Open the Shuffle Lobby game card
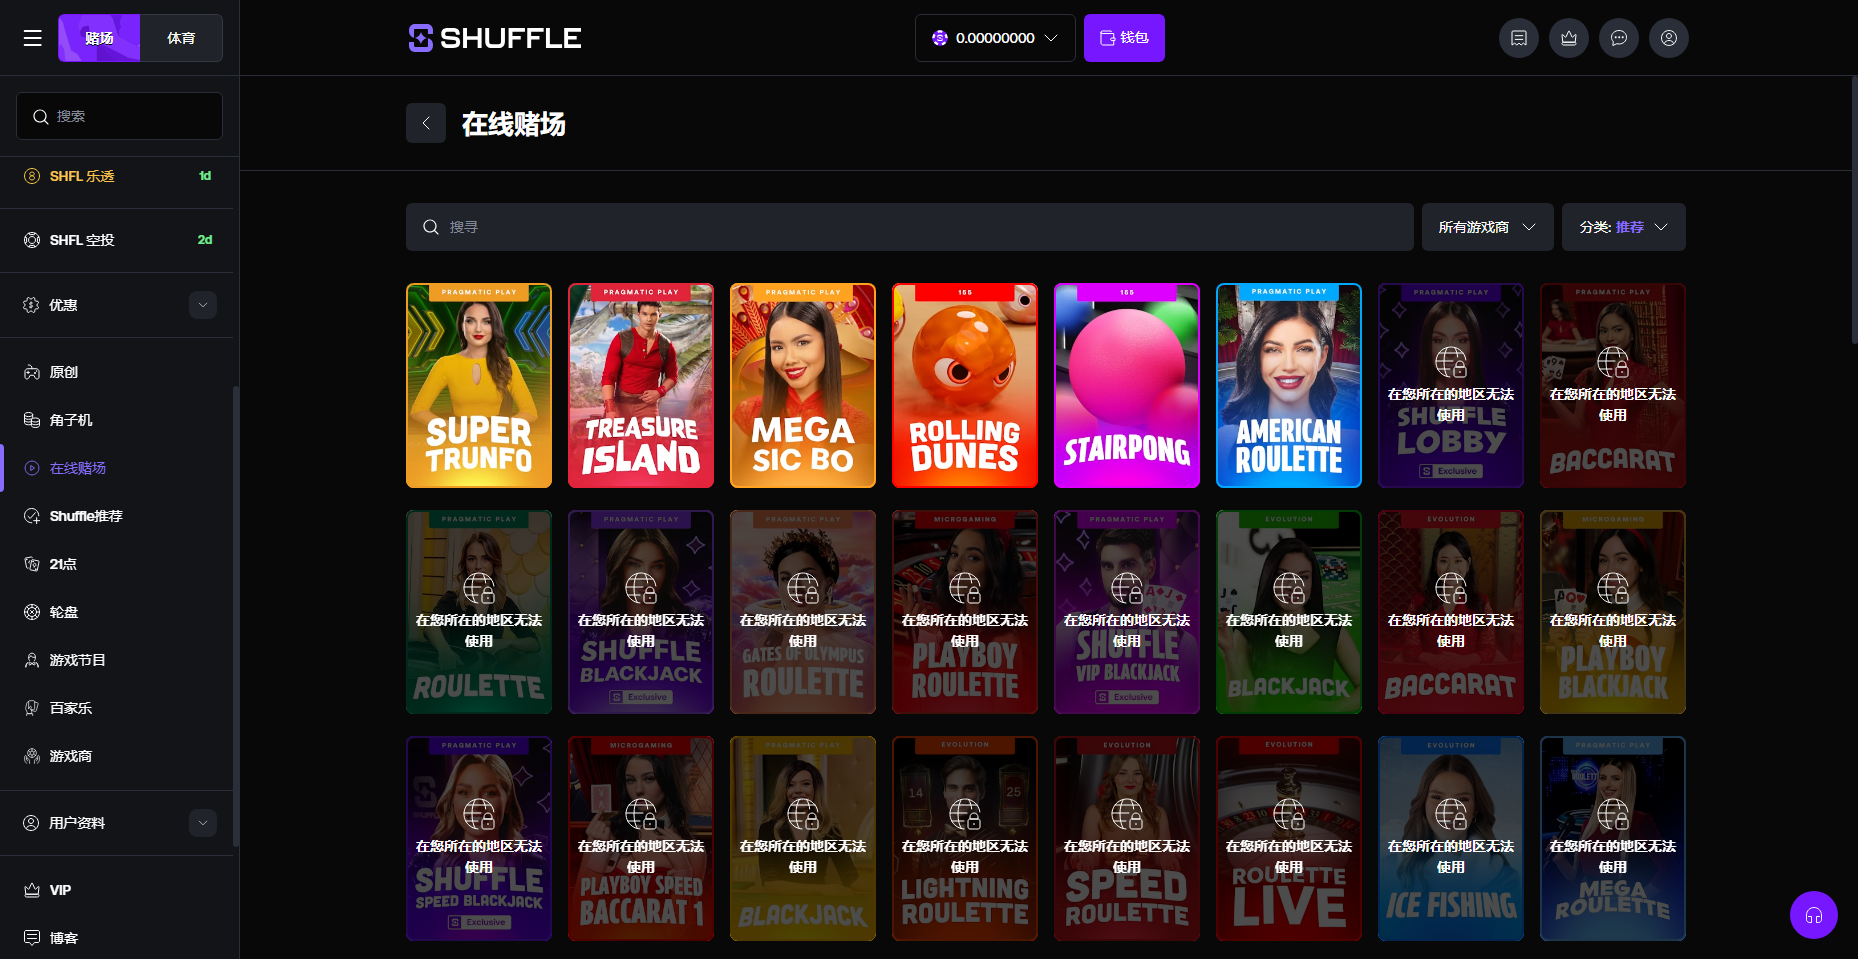Image resolution: width=1858 pixels, height=959 pixels. pyautogui.click(x=1451, y=386)
